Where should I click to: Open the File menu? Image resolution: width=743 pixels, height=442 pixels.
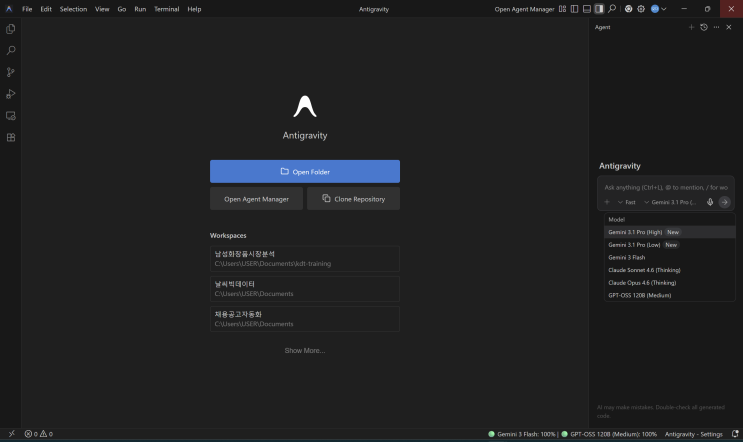coord(27,9)
